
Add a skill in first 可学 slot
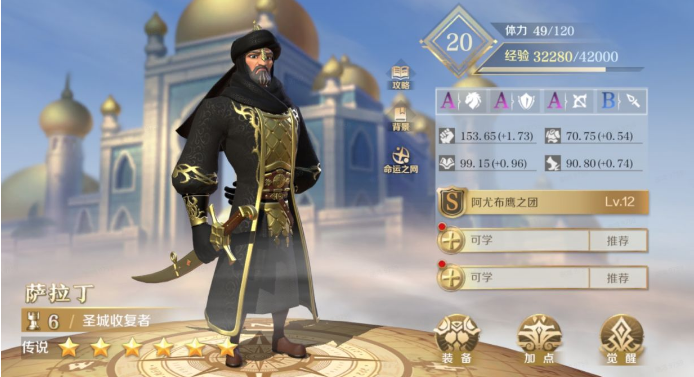coord(513,241)
